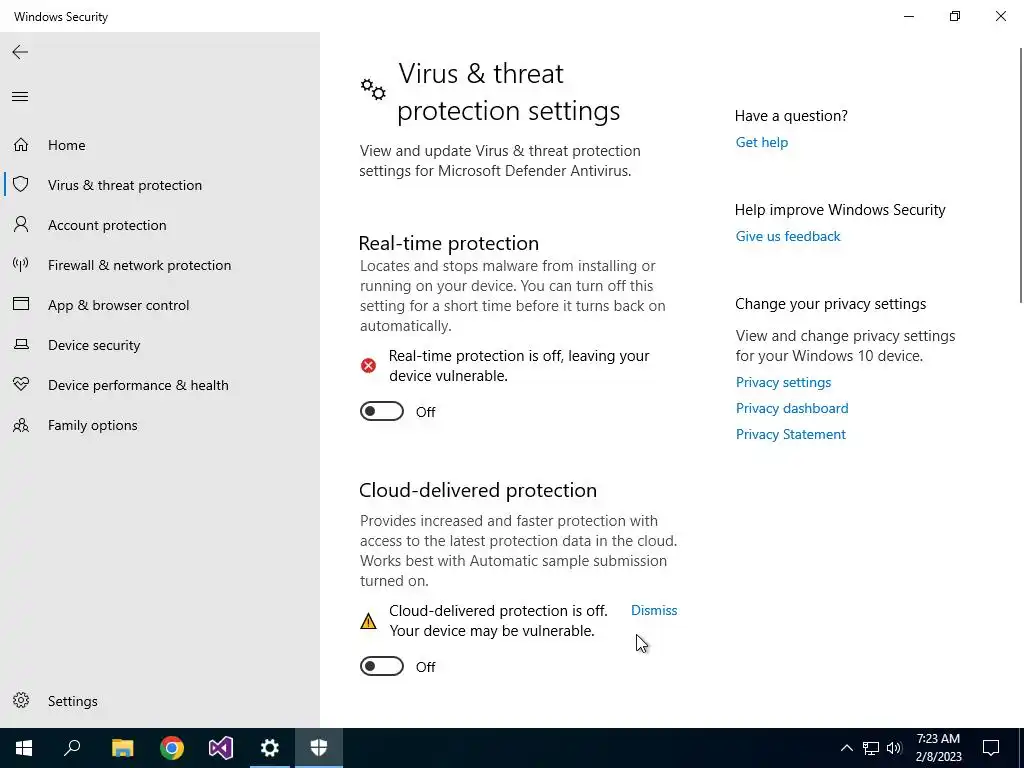The image size is (1024, 768).
Task: Click the Settings gear icon in sidebar
Action: (x=21, y=700)
